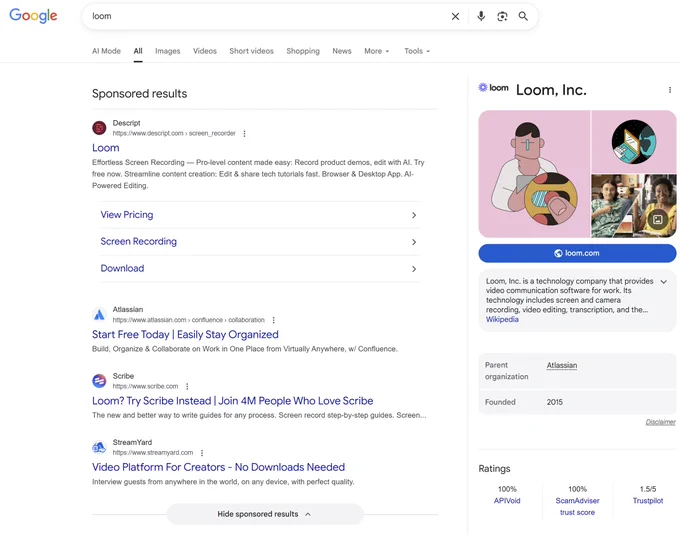This screenshot has width=680, height=535.
Task: Collapse with Hide sponsored results button
Action: 265,514
